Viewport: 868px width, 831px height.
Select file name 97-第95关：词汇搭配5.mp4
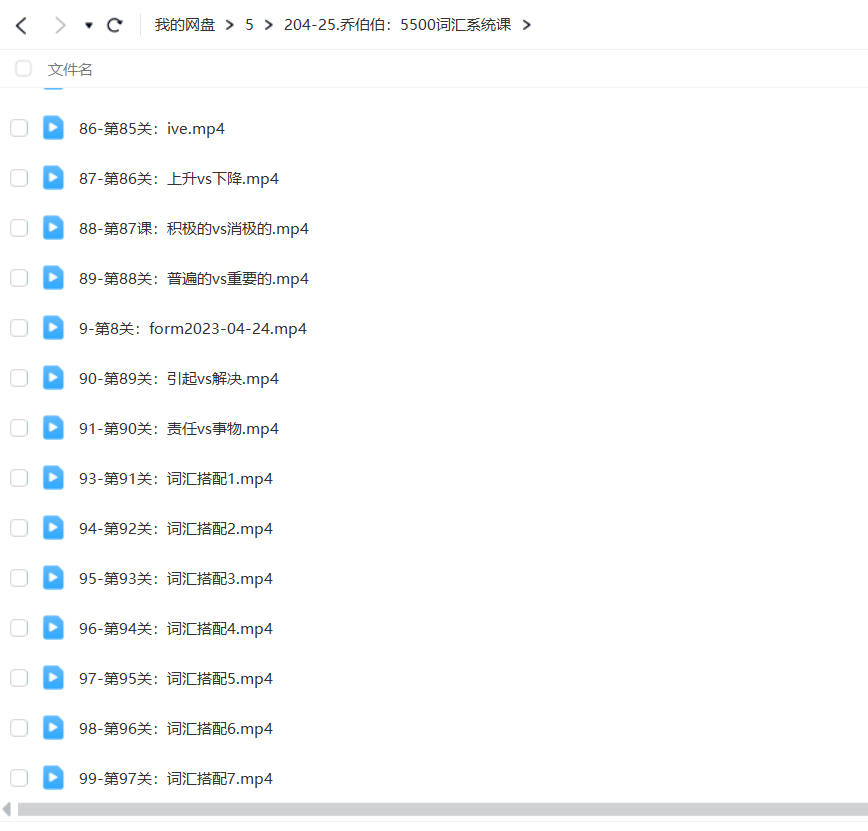[176, 679]
